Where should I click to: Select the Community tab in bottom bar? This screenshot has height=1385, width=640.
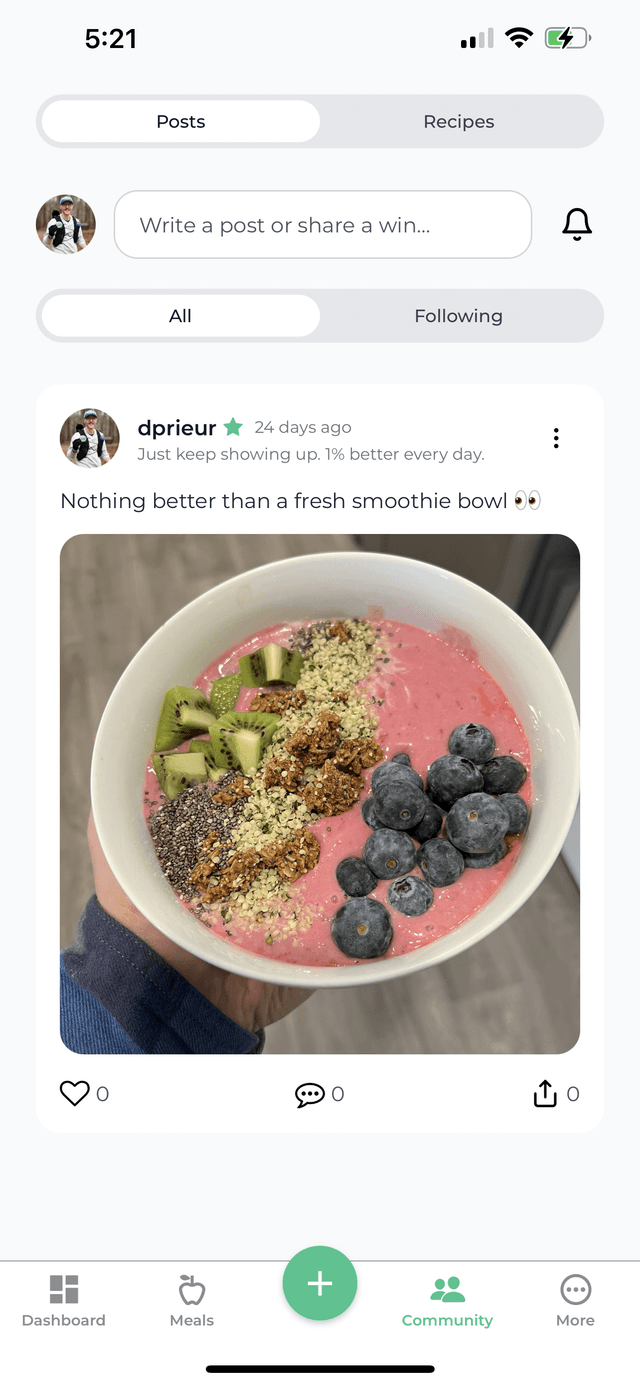pos(447,1301)
